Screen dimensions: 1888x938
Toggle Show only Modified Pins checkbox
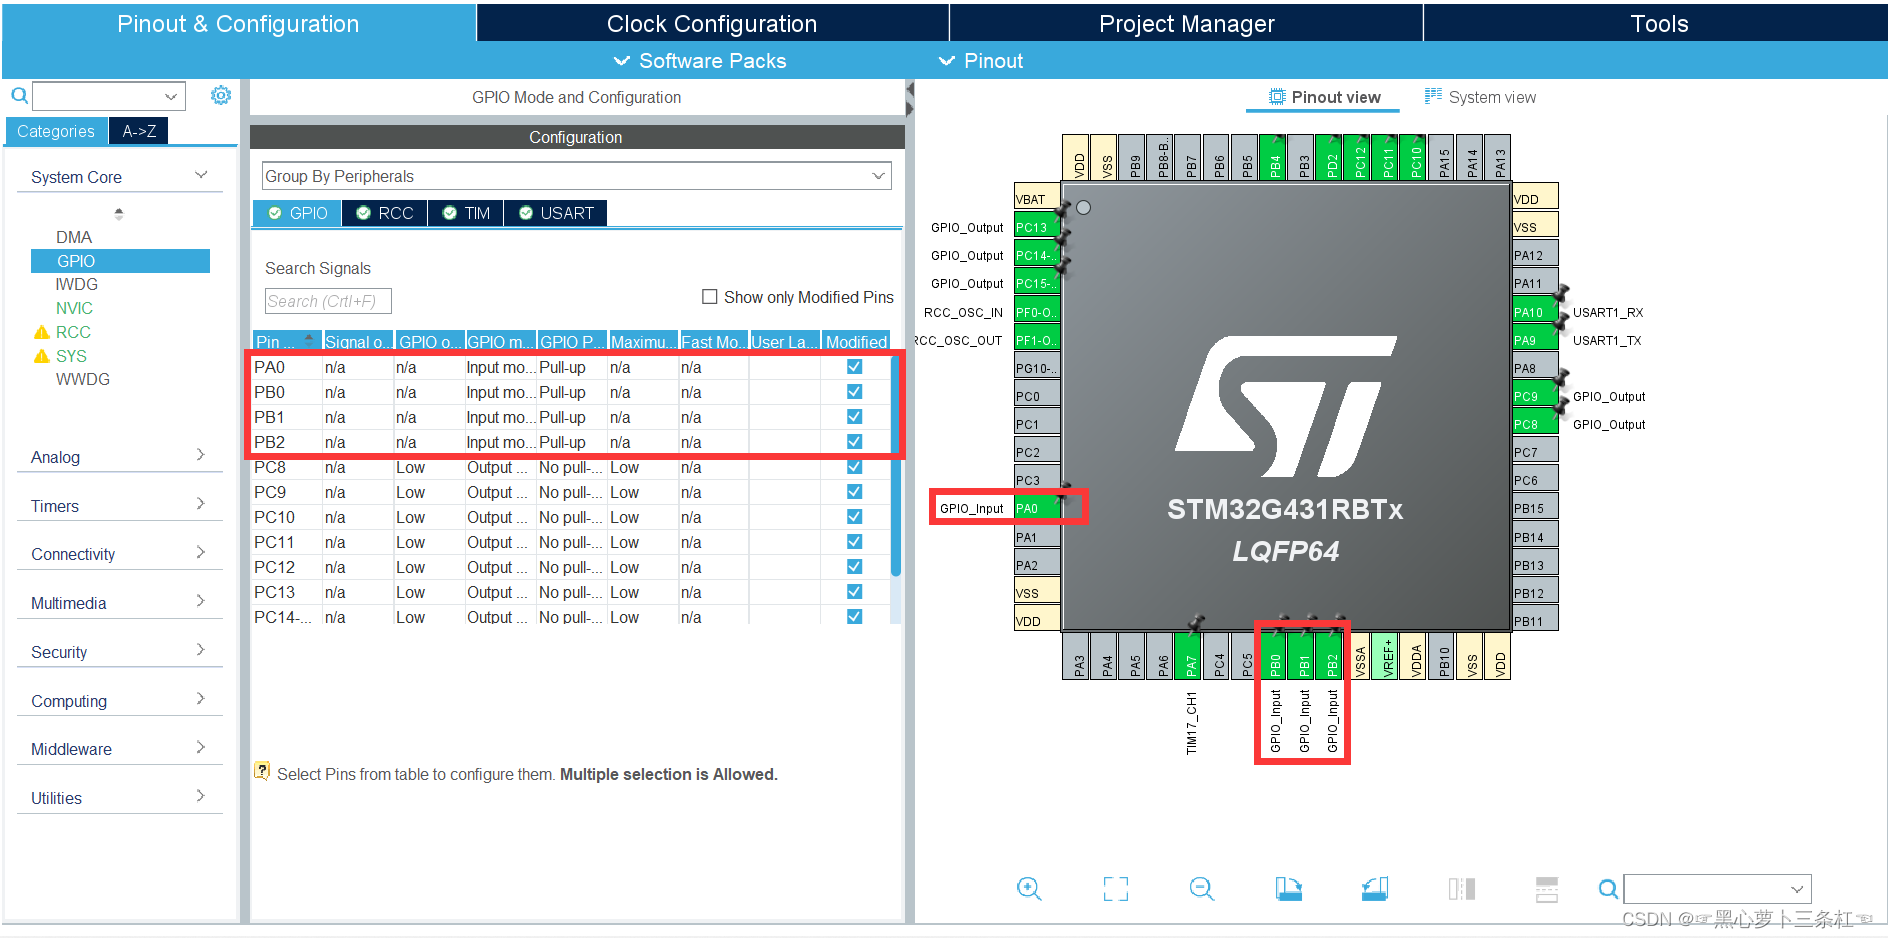coord(710,296)
